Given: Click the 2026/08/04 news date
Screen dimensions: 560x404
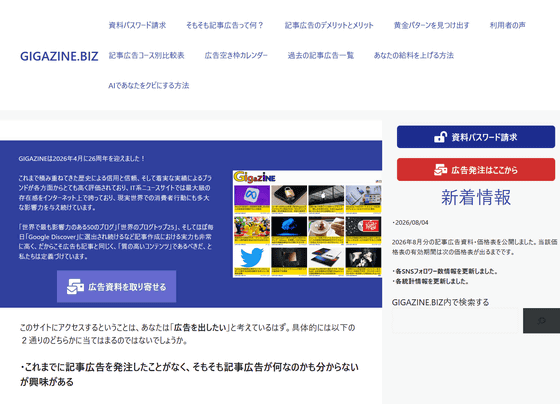Looking at the screenshot, I should tap(410, 223).
